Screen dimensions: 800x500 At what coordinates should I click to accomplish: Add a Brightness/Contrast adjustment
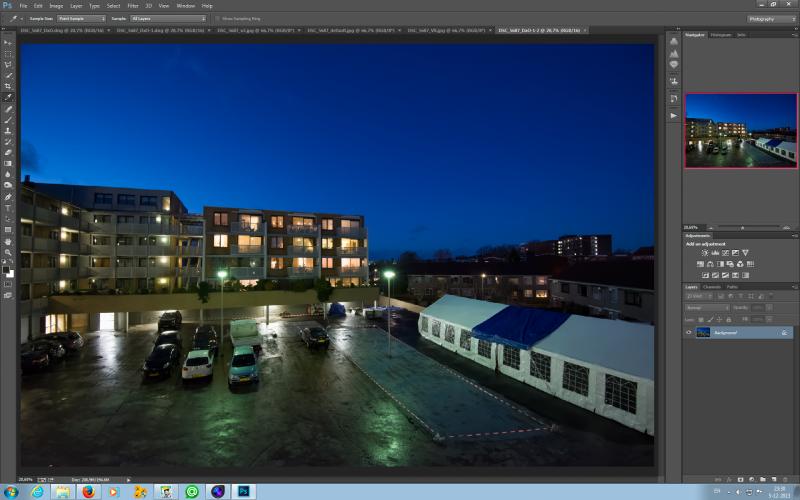coord(705,253)
